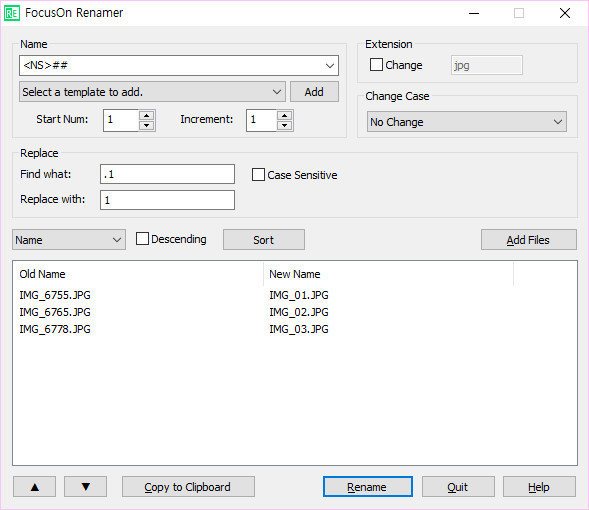Select file IMG_6778.JPG in list

tap(55, 329)
